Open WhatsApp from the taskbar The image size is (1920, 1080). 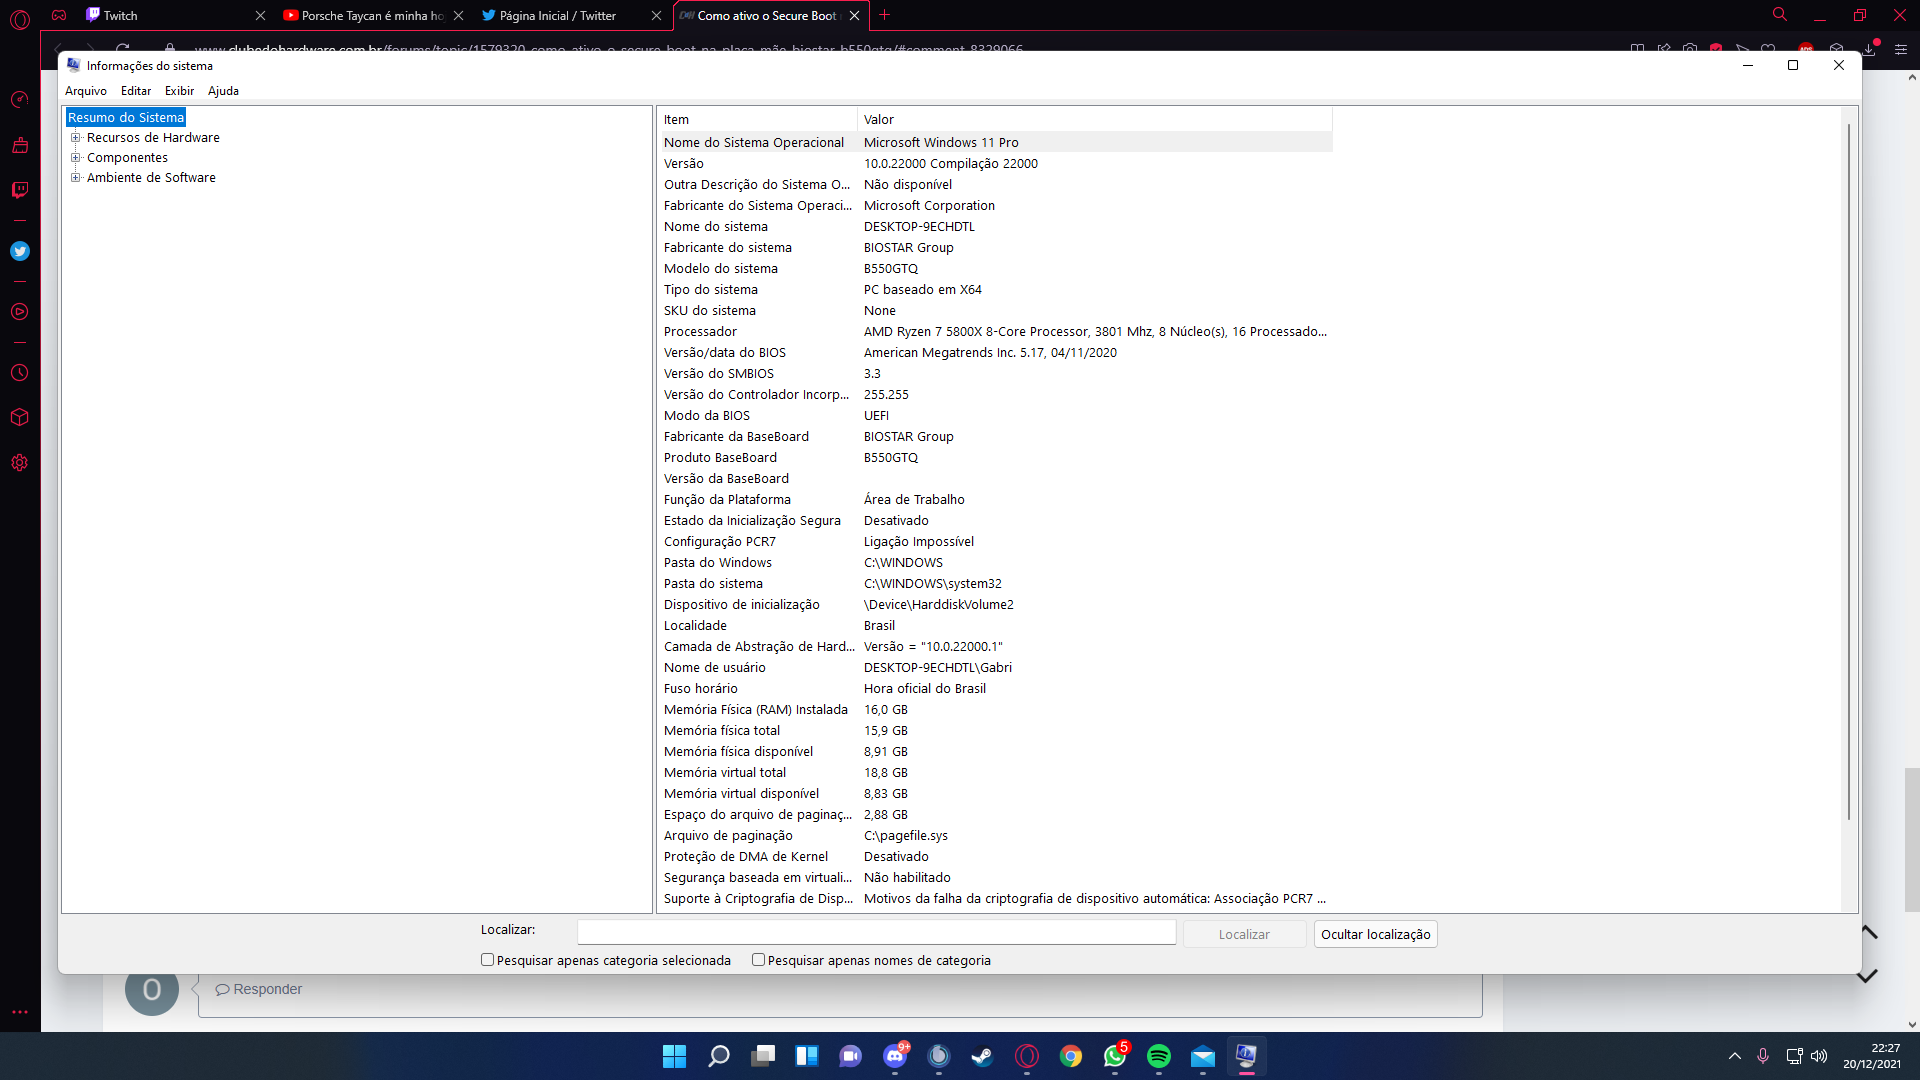click(x=1115, y=1056)
